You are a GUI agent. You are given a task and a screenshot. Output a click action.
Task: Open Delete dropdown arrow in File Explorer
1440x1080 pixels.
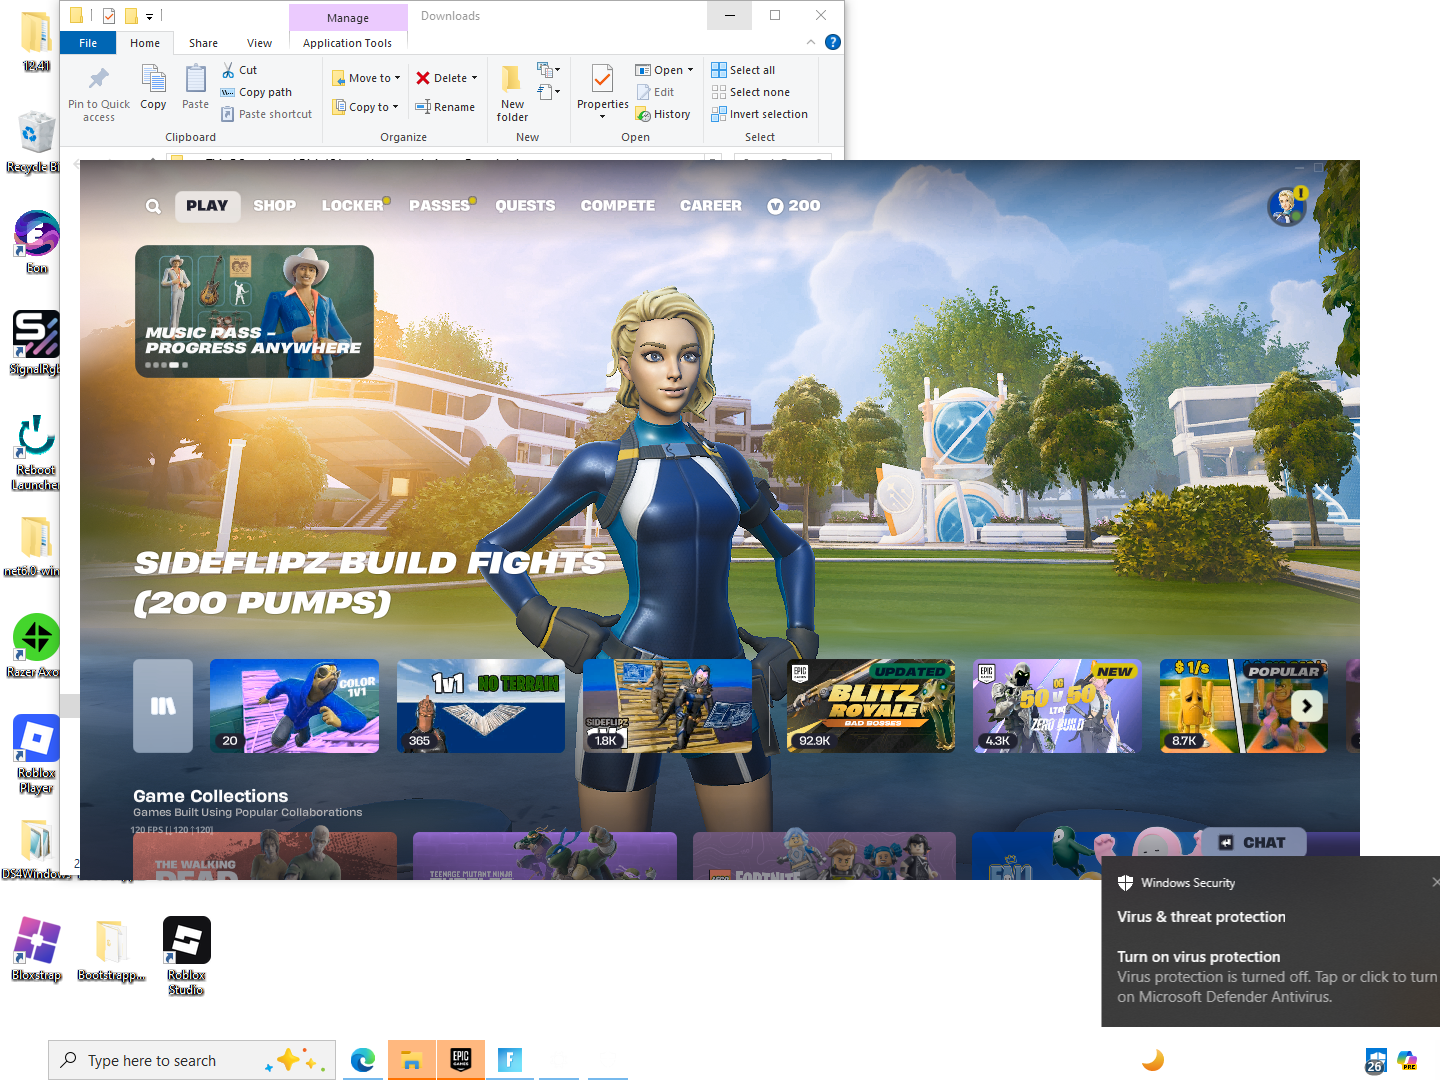474,78
